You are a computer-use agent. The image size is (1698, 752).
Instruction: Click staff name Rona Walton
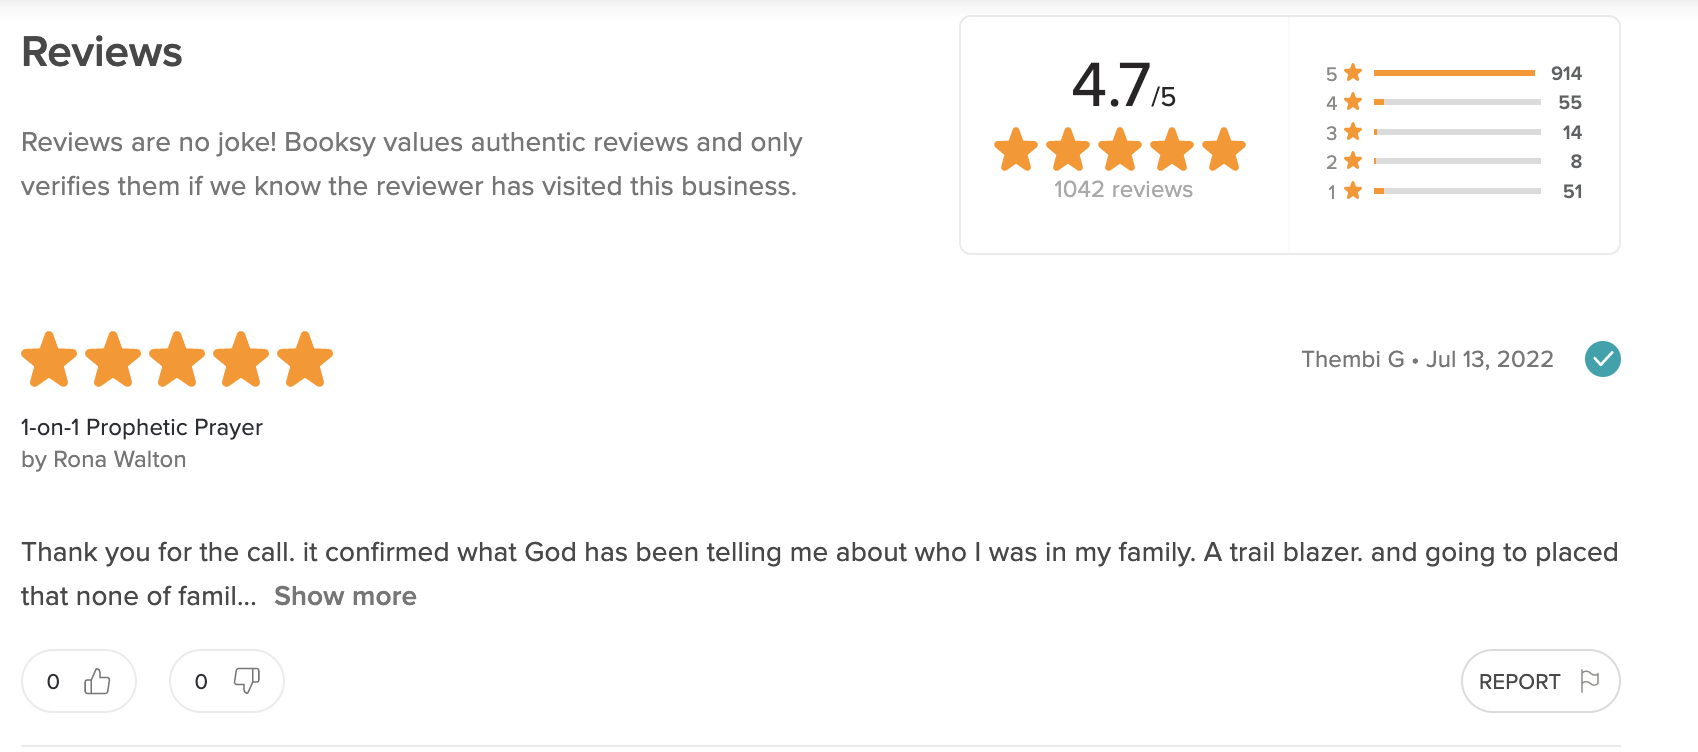point(119,459)
